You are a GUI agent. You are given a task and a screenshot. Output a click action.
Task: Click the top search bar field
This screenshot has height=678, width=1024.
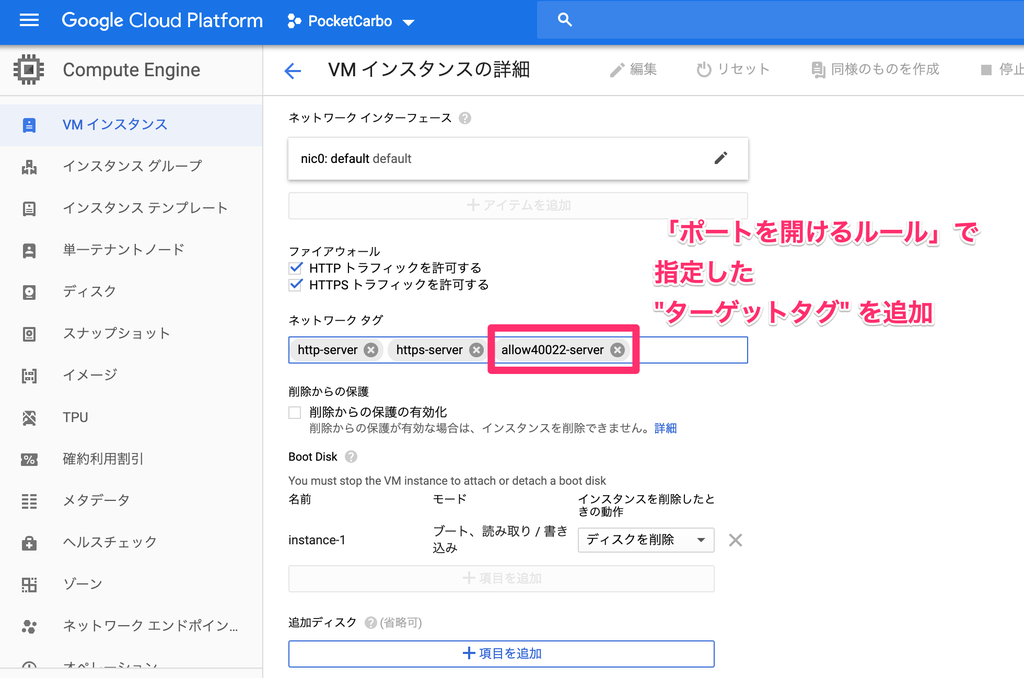[780, 20]
